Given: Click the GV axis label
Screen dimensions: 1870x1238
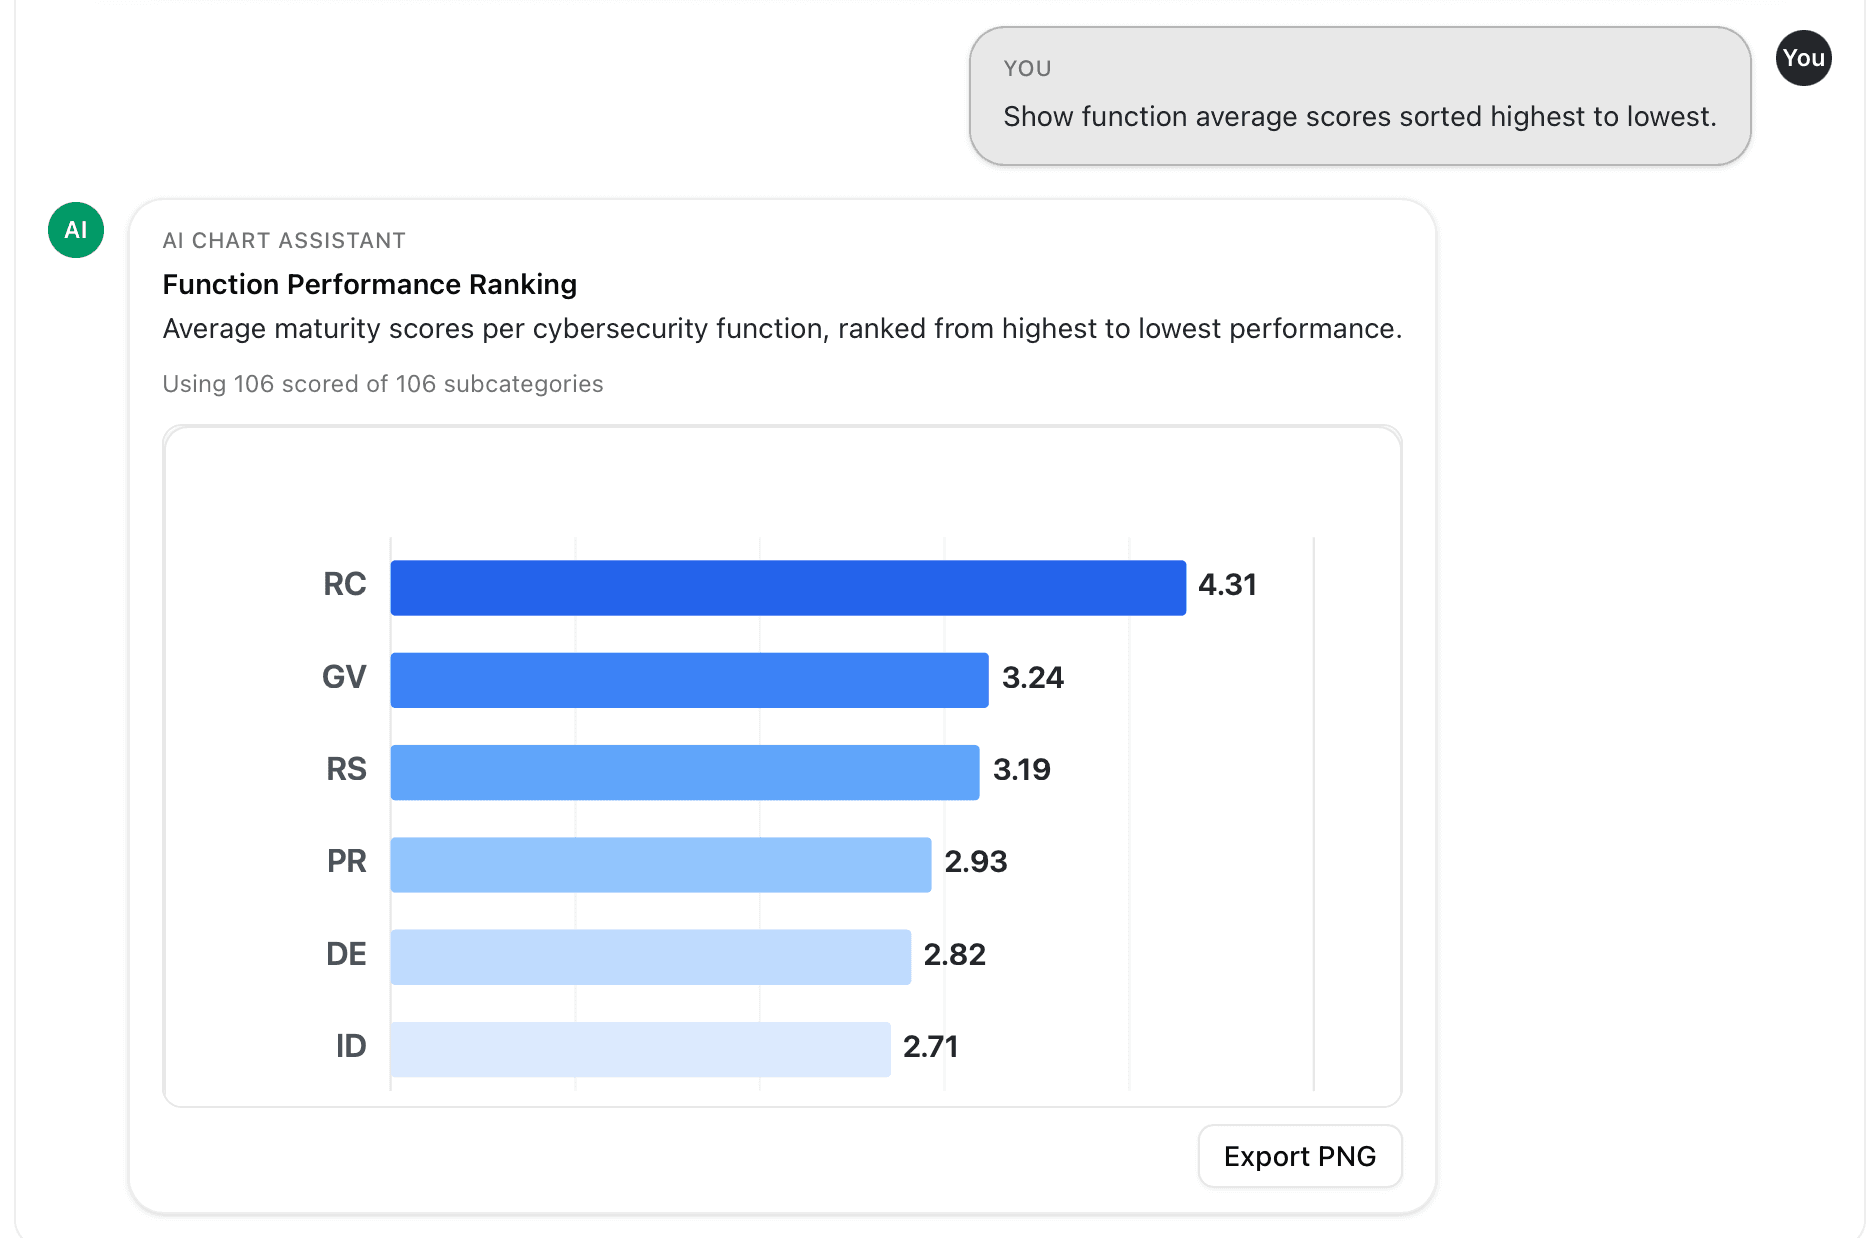Looking at the screenshot, I should point(344,677).
